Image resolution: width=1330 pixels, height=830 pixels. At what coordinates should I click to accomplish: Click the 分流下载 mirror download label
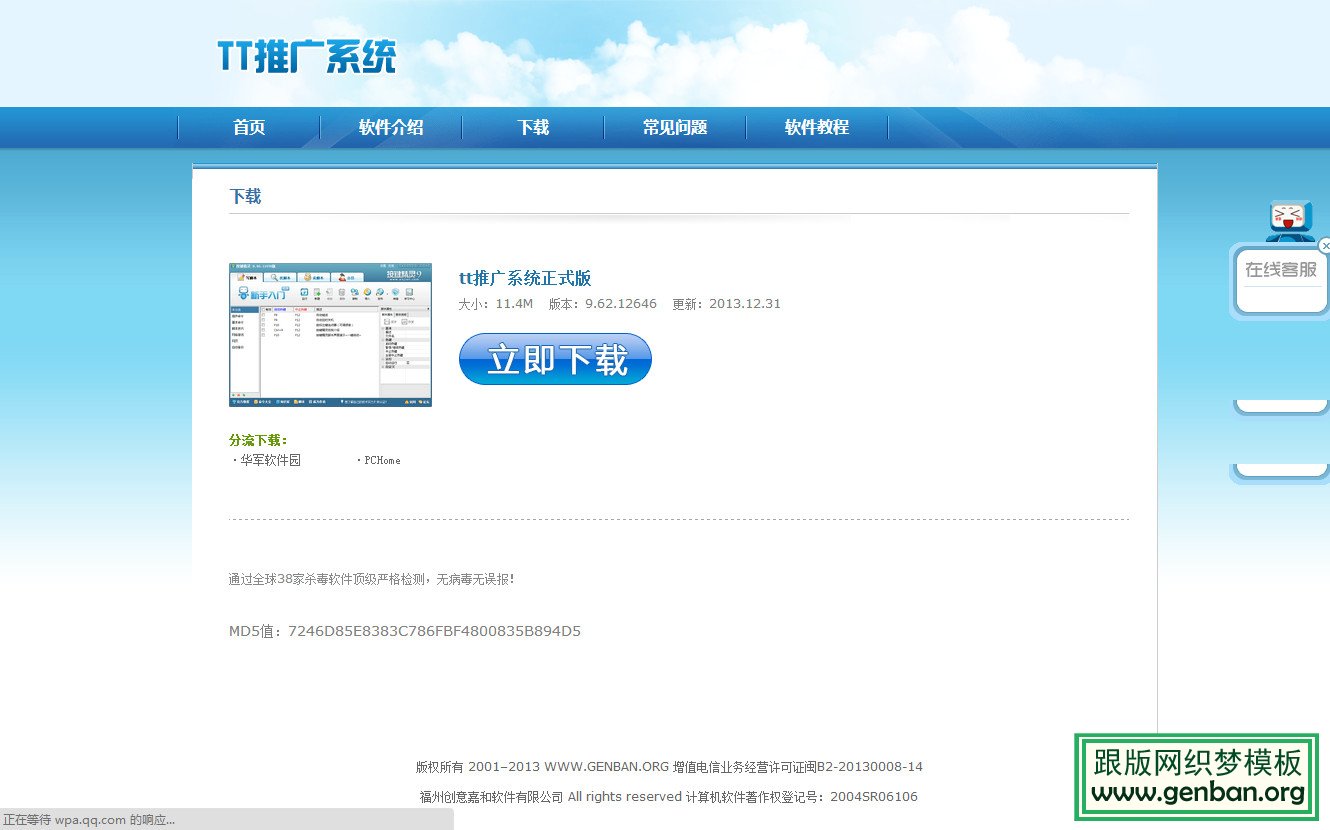[x=256, y=440]
